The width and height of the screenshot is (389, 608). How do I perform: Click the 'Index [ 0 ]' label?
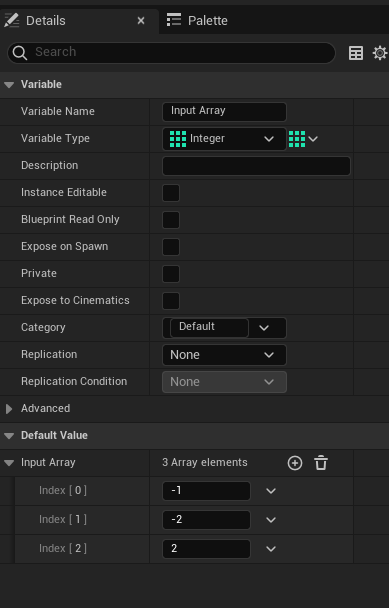[x=63, y=491]
